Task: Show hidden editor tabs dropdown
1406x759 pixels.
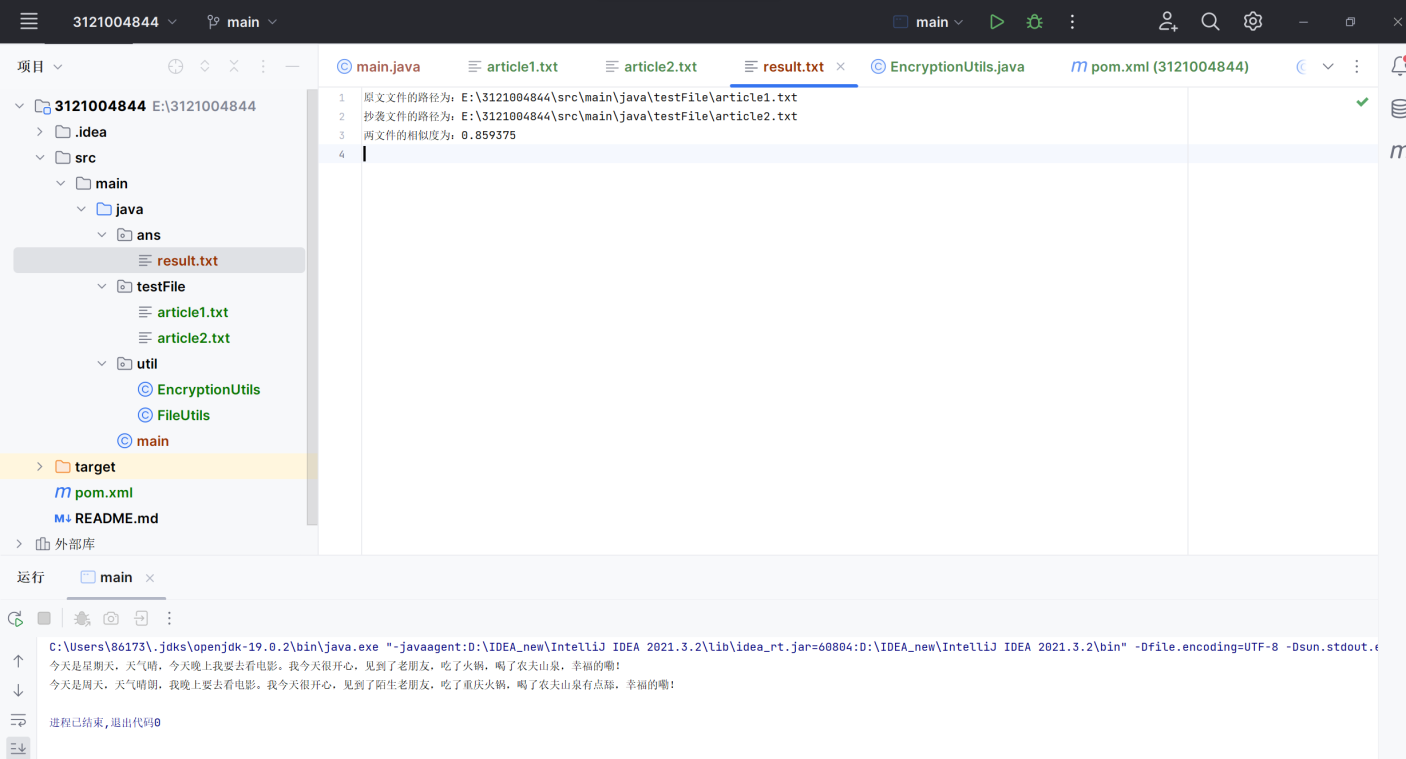Action: coord(1328,66)
